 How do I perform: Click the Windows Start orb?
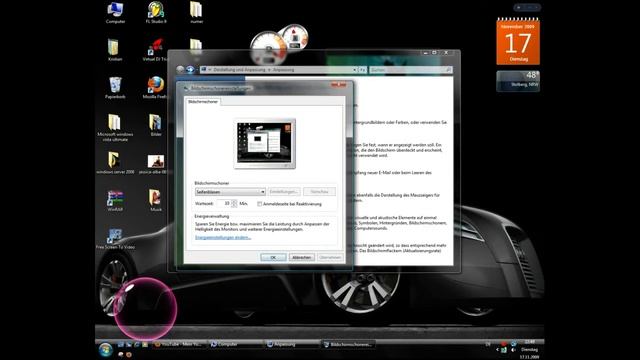106,350
